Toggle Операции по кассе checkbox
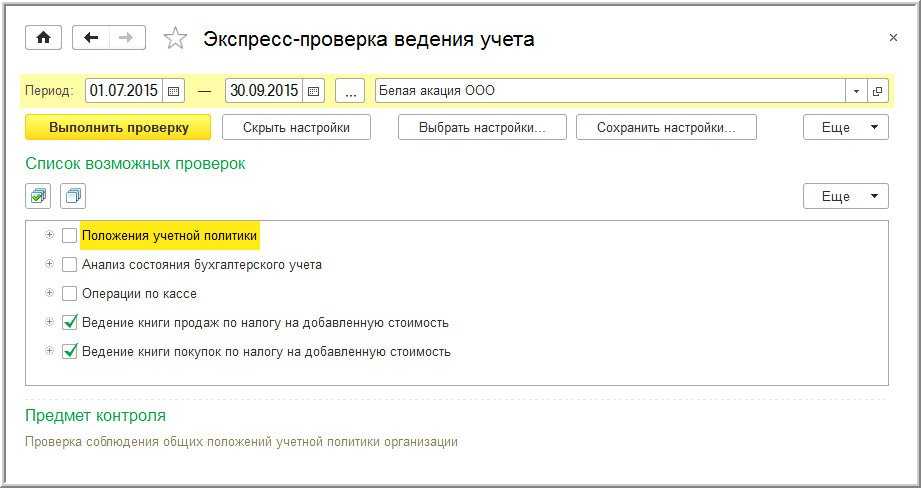The width and height of the screenshot is (921, 488). tap(69, 294)
